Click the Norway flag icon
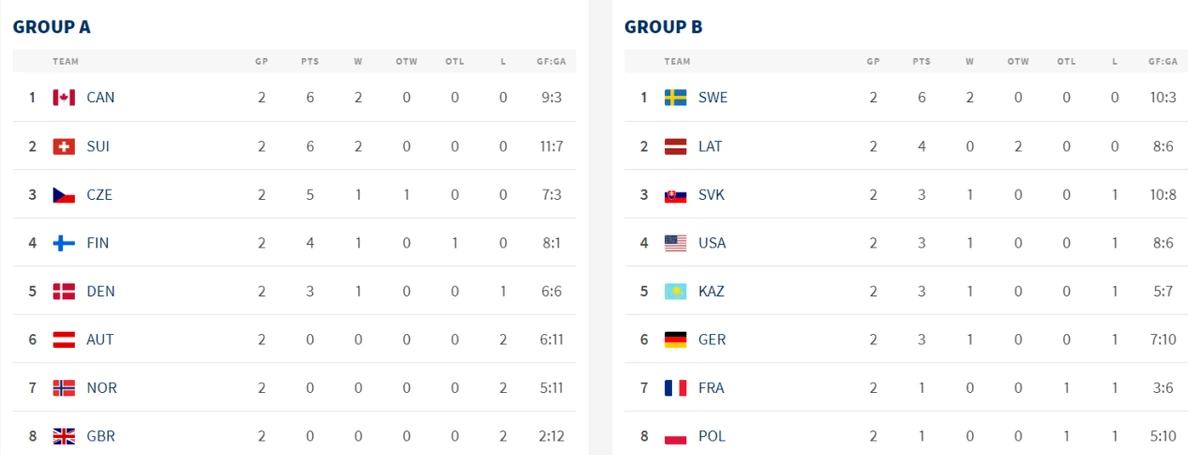Viewport: 1200px width, 455px height. pos(64,388)
